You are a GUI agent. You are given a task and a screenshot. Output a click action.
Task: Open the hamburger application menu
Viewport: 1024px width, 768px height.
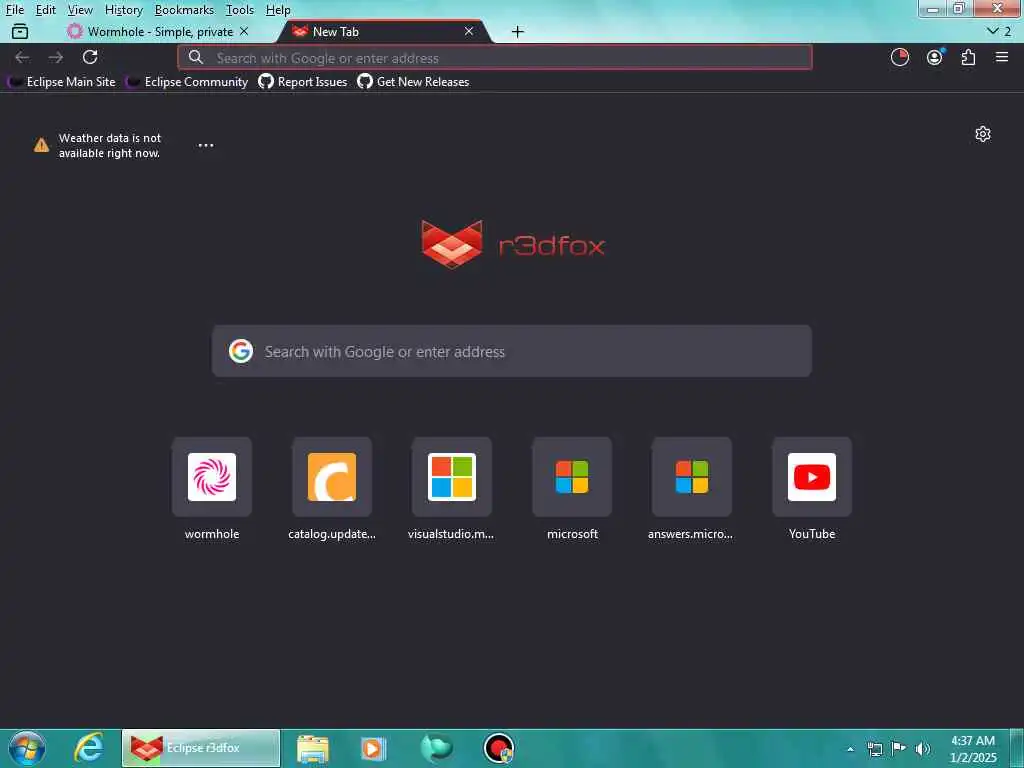click(1002, 57)
